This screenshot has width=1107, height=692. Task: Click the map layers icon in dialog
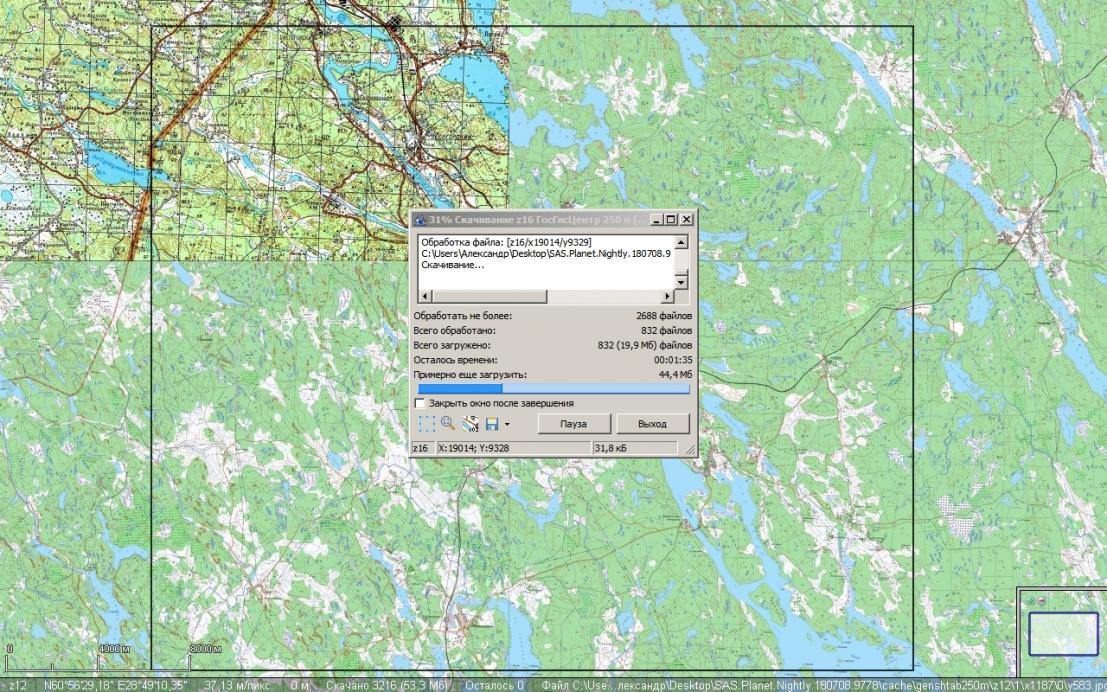pos(470,424)
